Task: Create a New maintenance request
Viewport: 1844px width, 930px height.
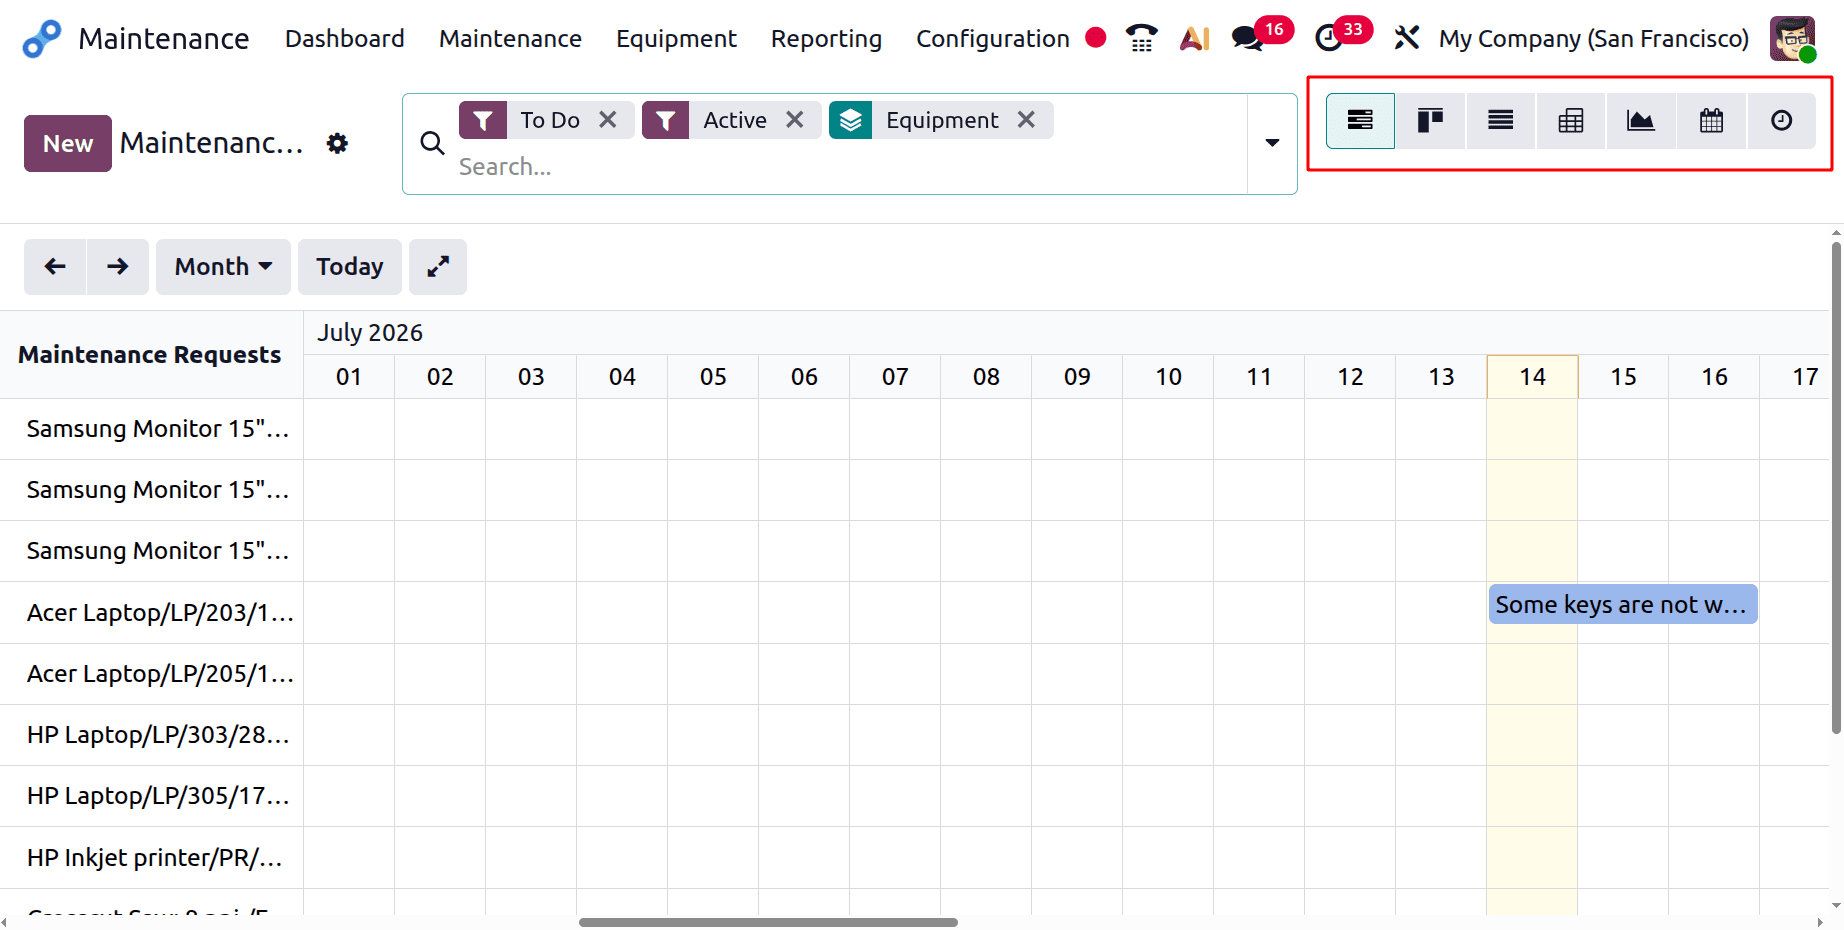Action: point(68,144)
